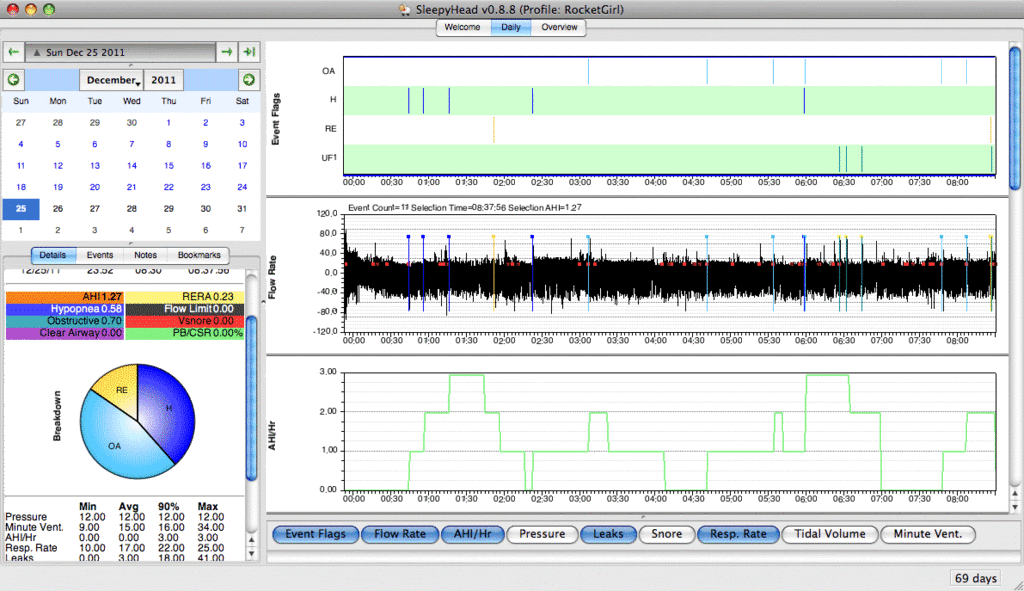Screen dimensions: 1024x591
Task: Select December 24 in the calendar
Action: pos(242,187)
